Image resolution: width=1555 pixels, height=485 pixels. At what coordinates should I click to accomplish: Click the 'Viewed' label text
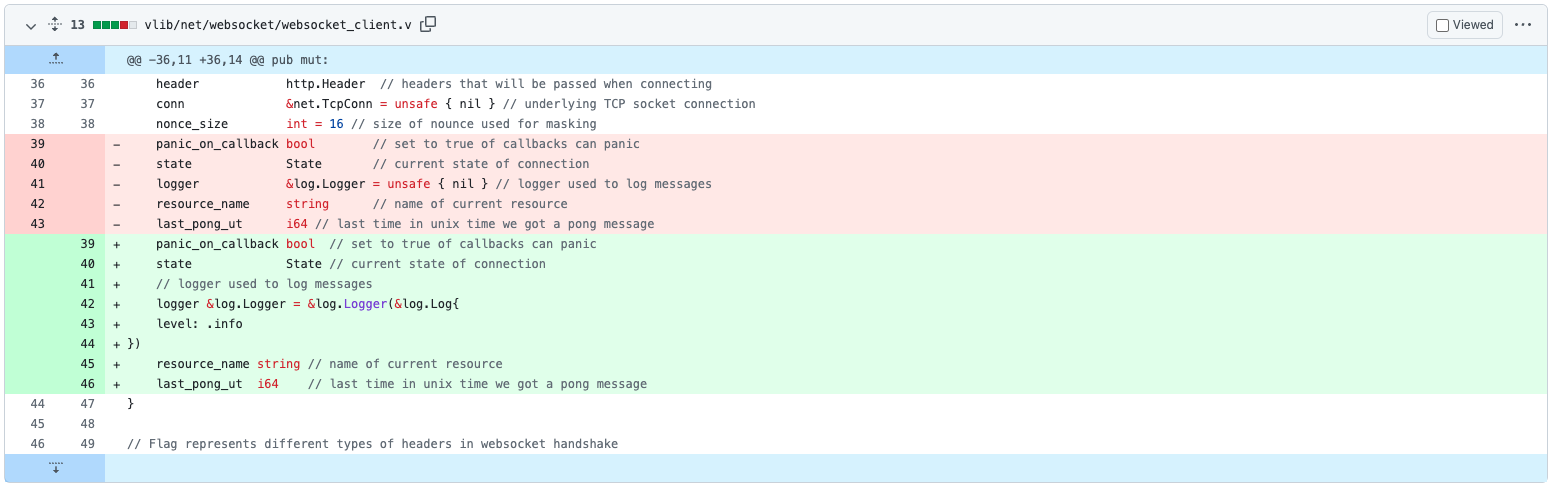coord(1473,25)
